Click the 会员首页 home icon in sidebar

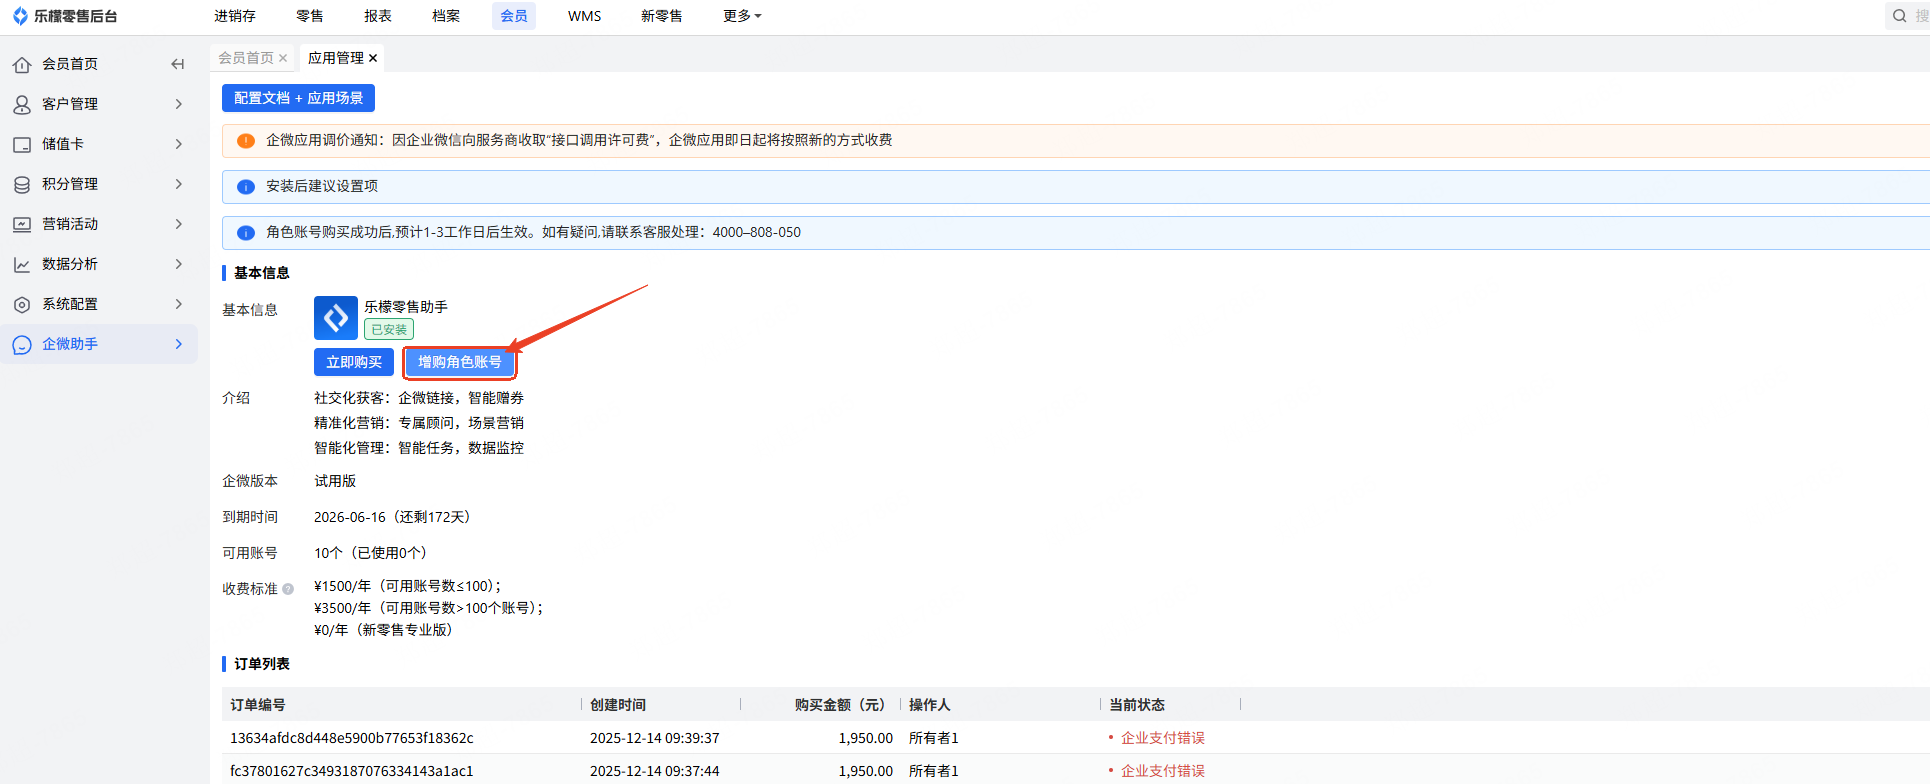click(22, 64)
